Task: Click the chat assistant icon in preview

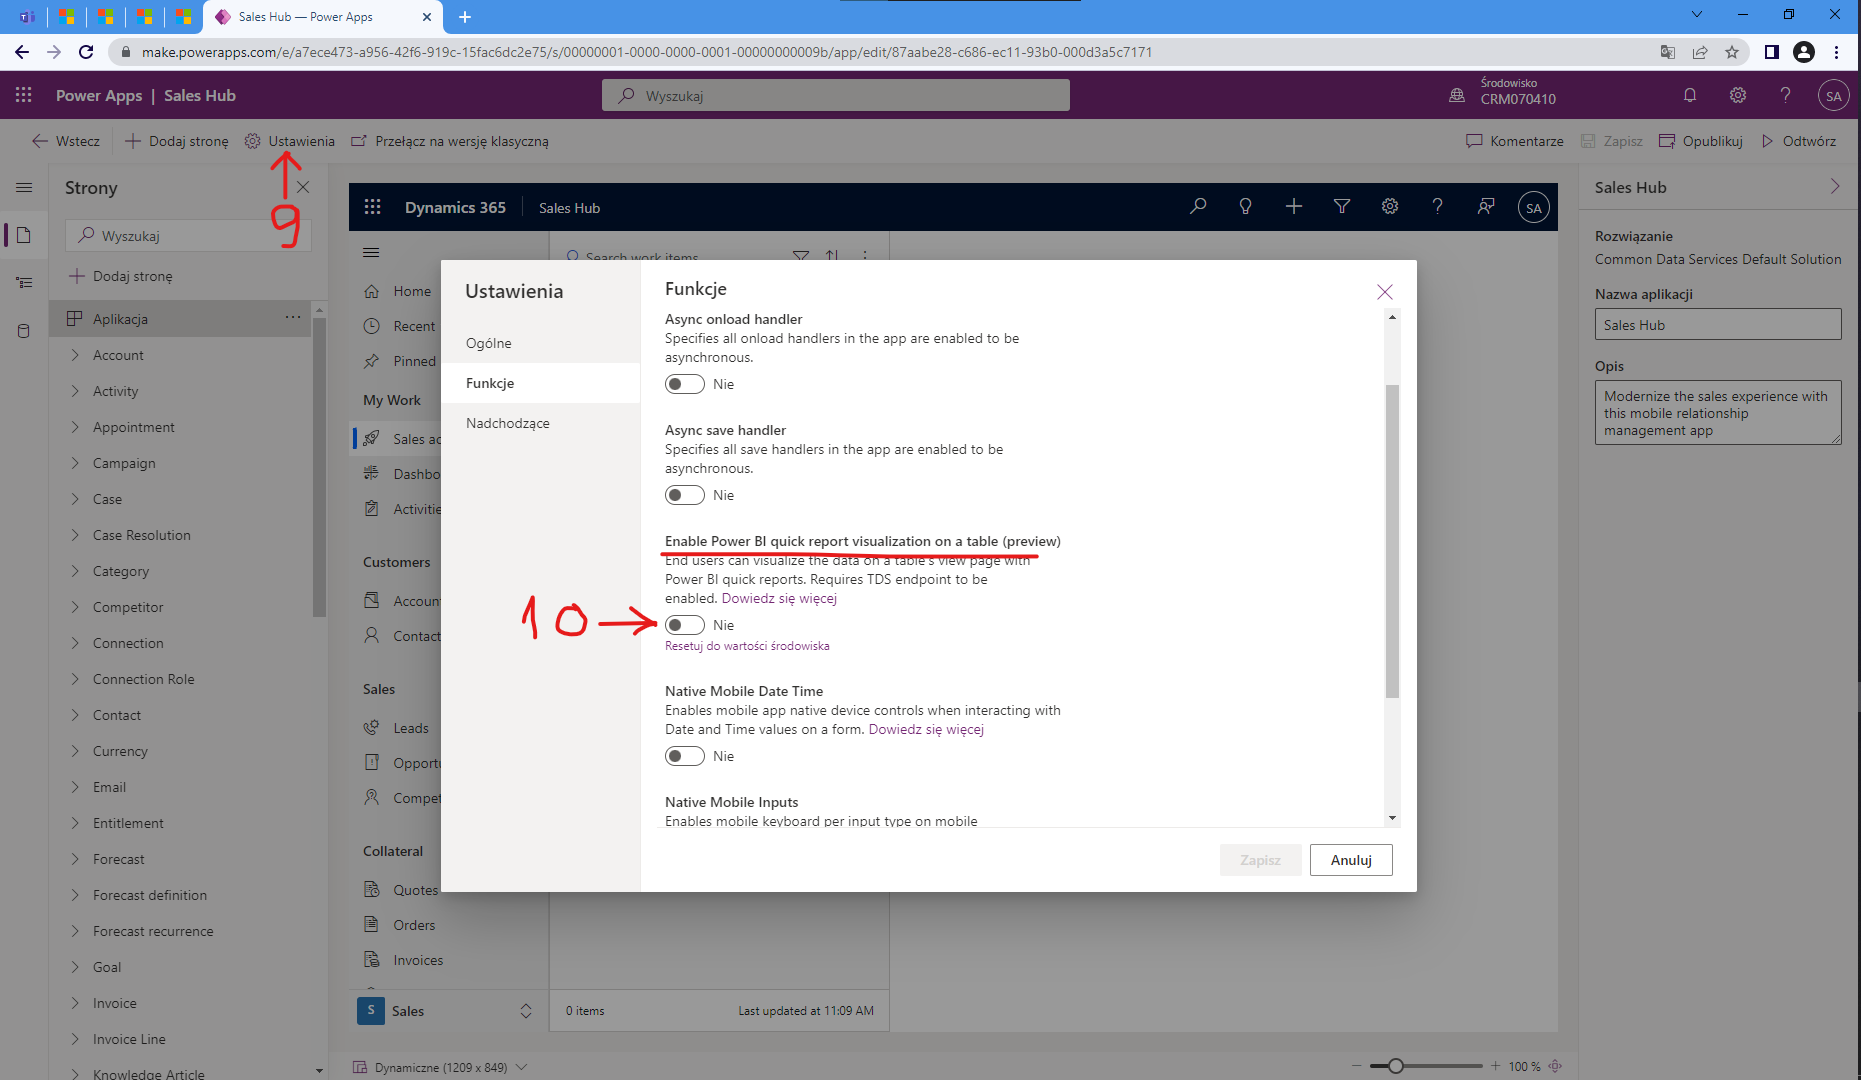Action: click(x=1486, y=206)
